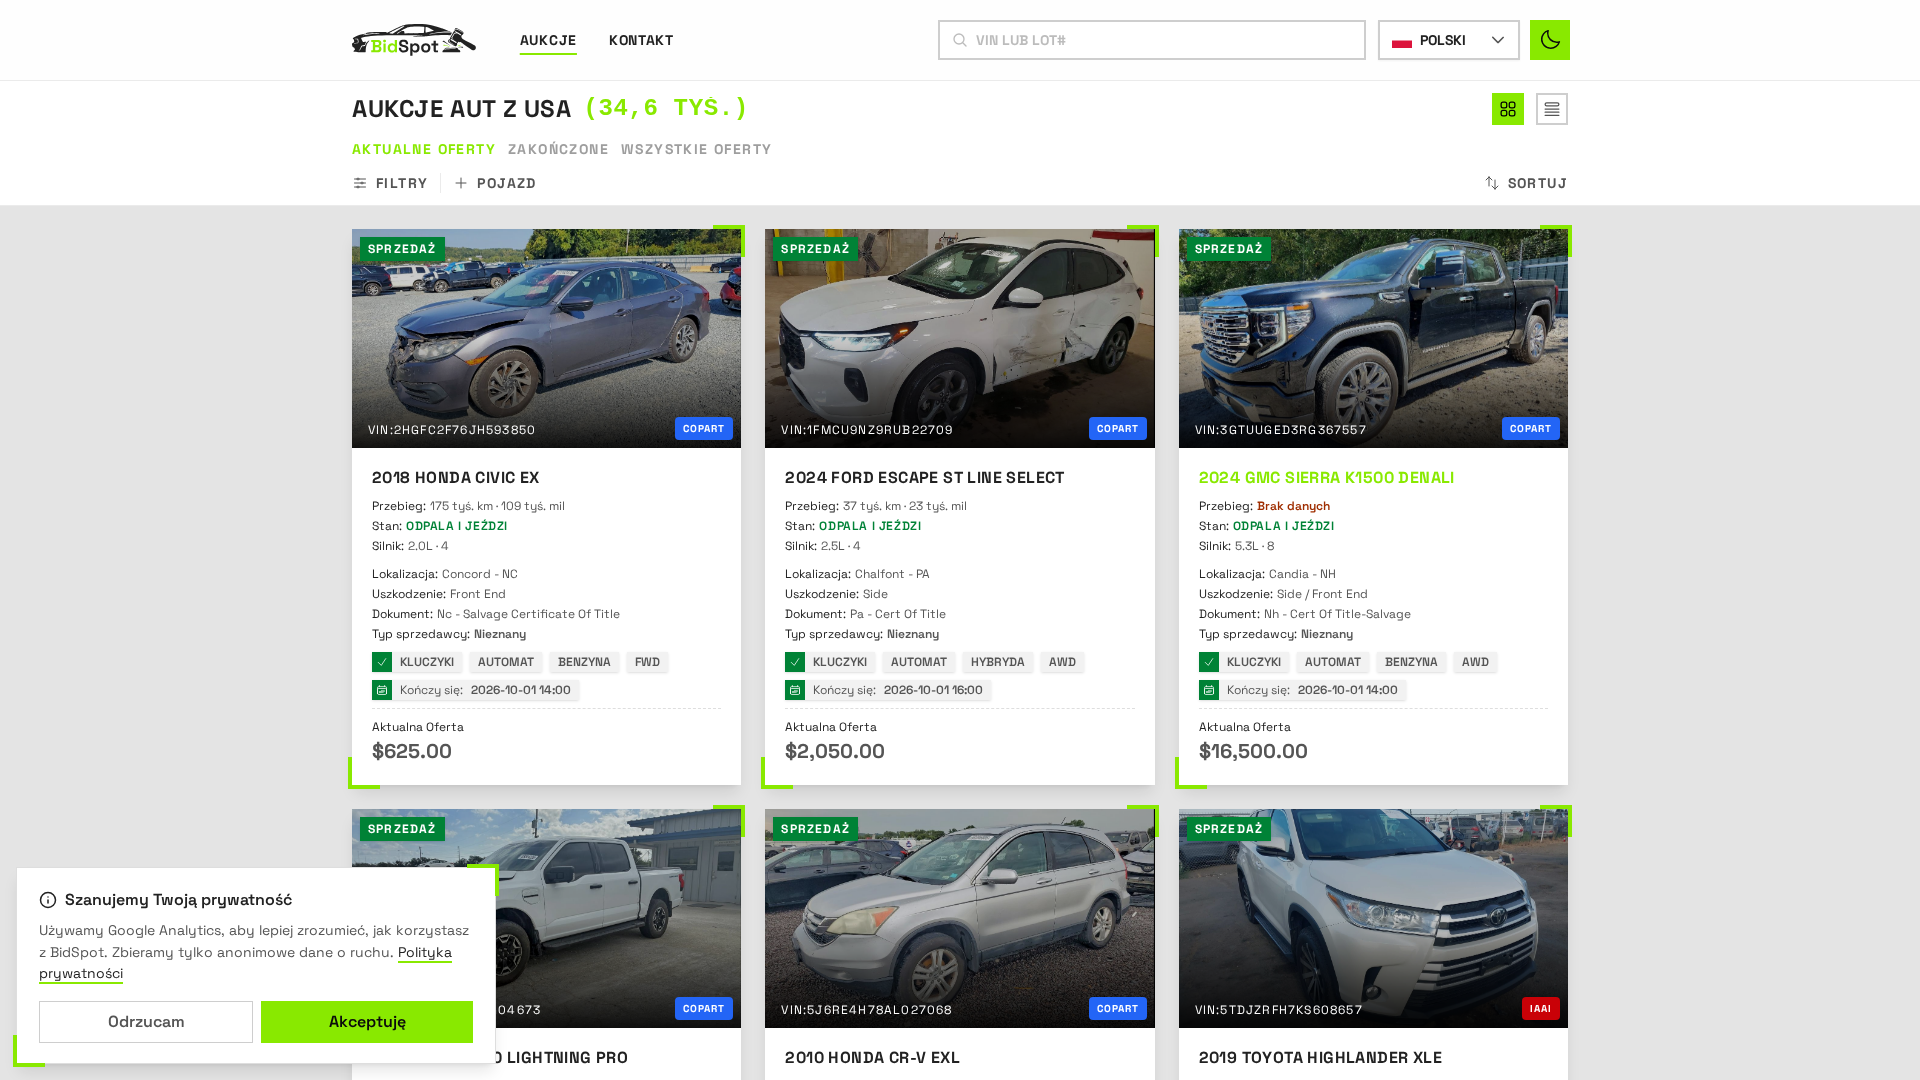Open the KONTAKT menu item
Screen dimensions: 1920x1080
(641, 40)
